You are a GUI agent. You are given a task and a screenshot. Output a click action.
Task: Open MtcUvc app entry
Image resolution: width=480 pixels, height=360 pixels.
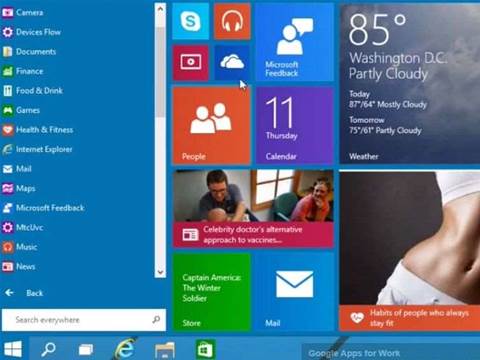coord(23,228)
